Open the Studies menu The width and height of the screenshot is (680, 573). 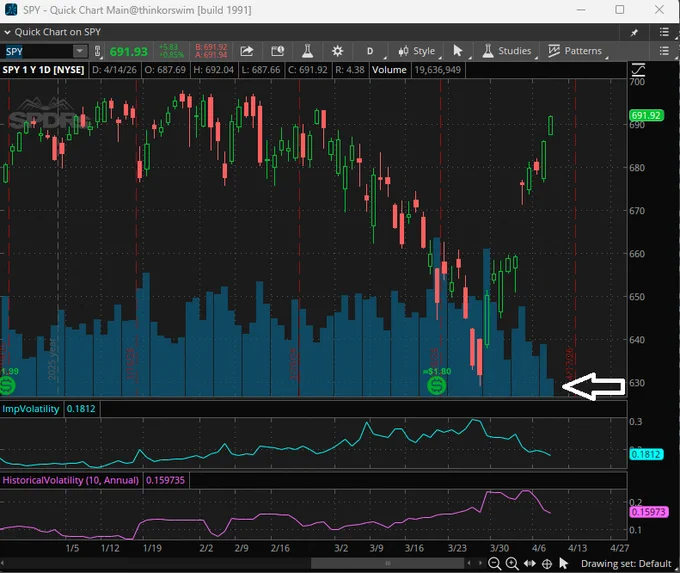[x=508, y=51]
